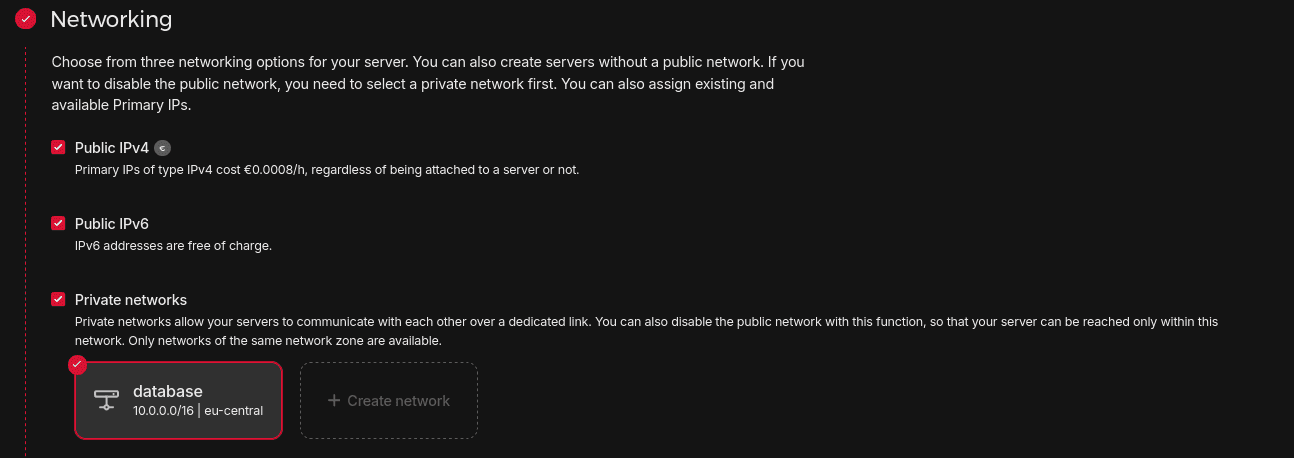Image resolution: width=1294 pixels, height=458 pixels.
Task: Click the Public IPv4 label text
Action: click(112, 148)
